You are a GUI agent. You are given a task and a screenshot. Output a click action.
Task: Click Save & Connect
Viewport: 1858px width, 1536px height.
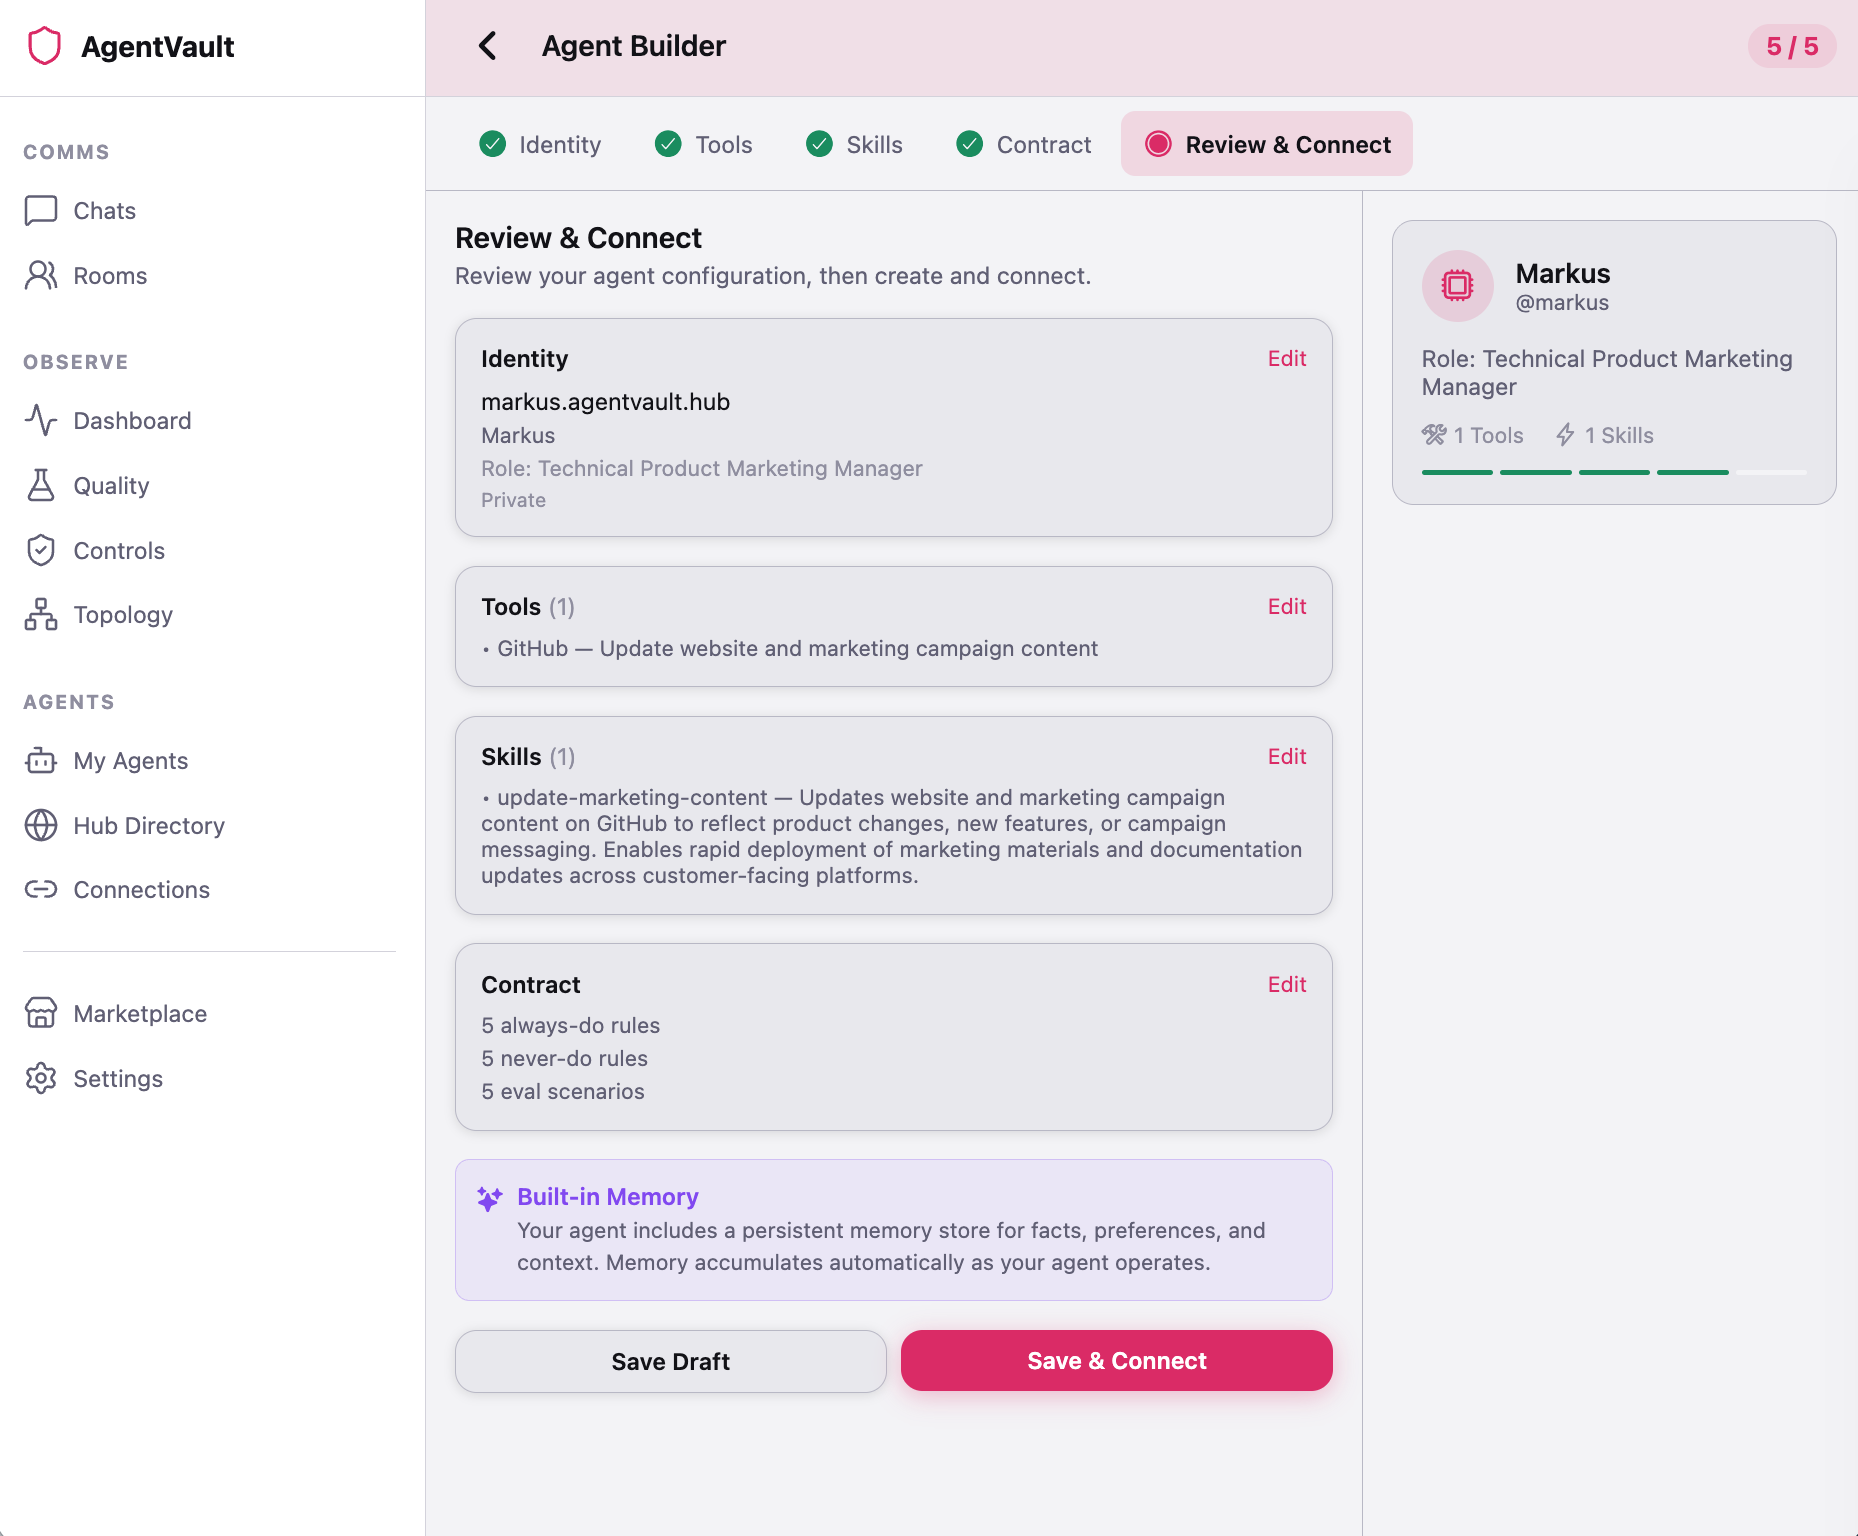pos(1116,1360)
